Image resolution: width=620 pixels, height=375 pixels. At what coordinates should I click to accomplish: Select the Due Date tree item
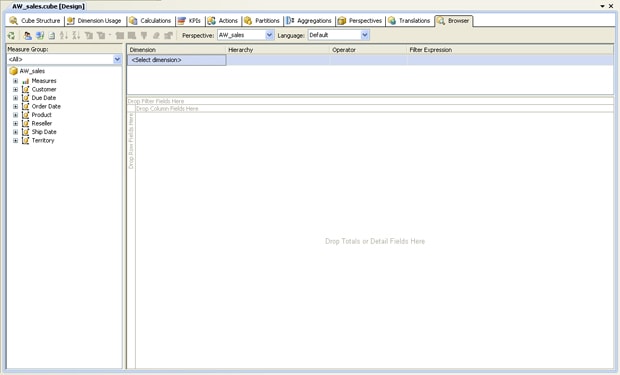43,98
